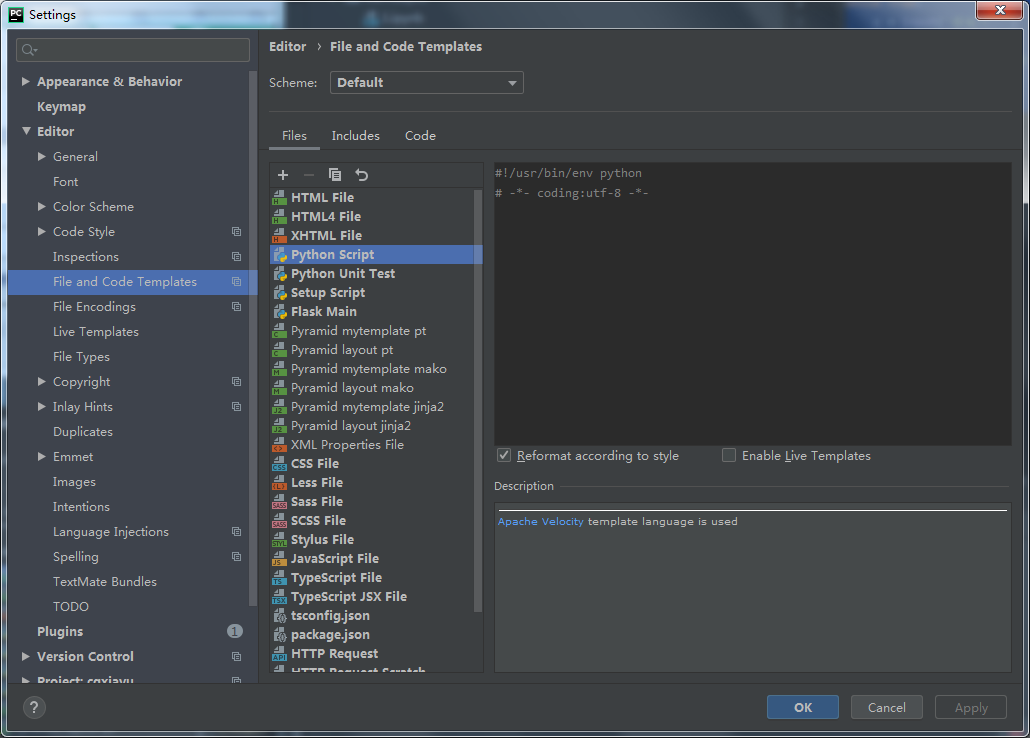Open the File Encodings page

point(95,307)
